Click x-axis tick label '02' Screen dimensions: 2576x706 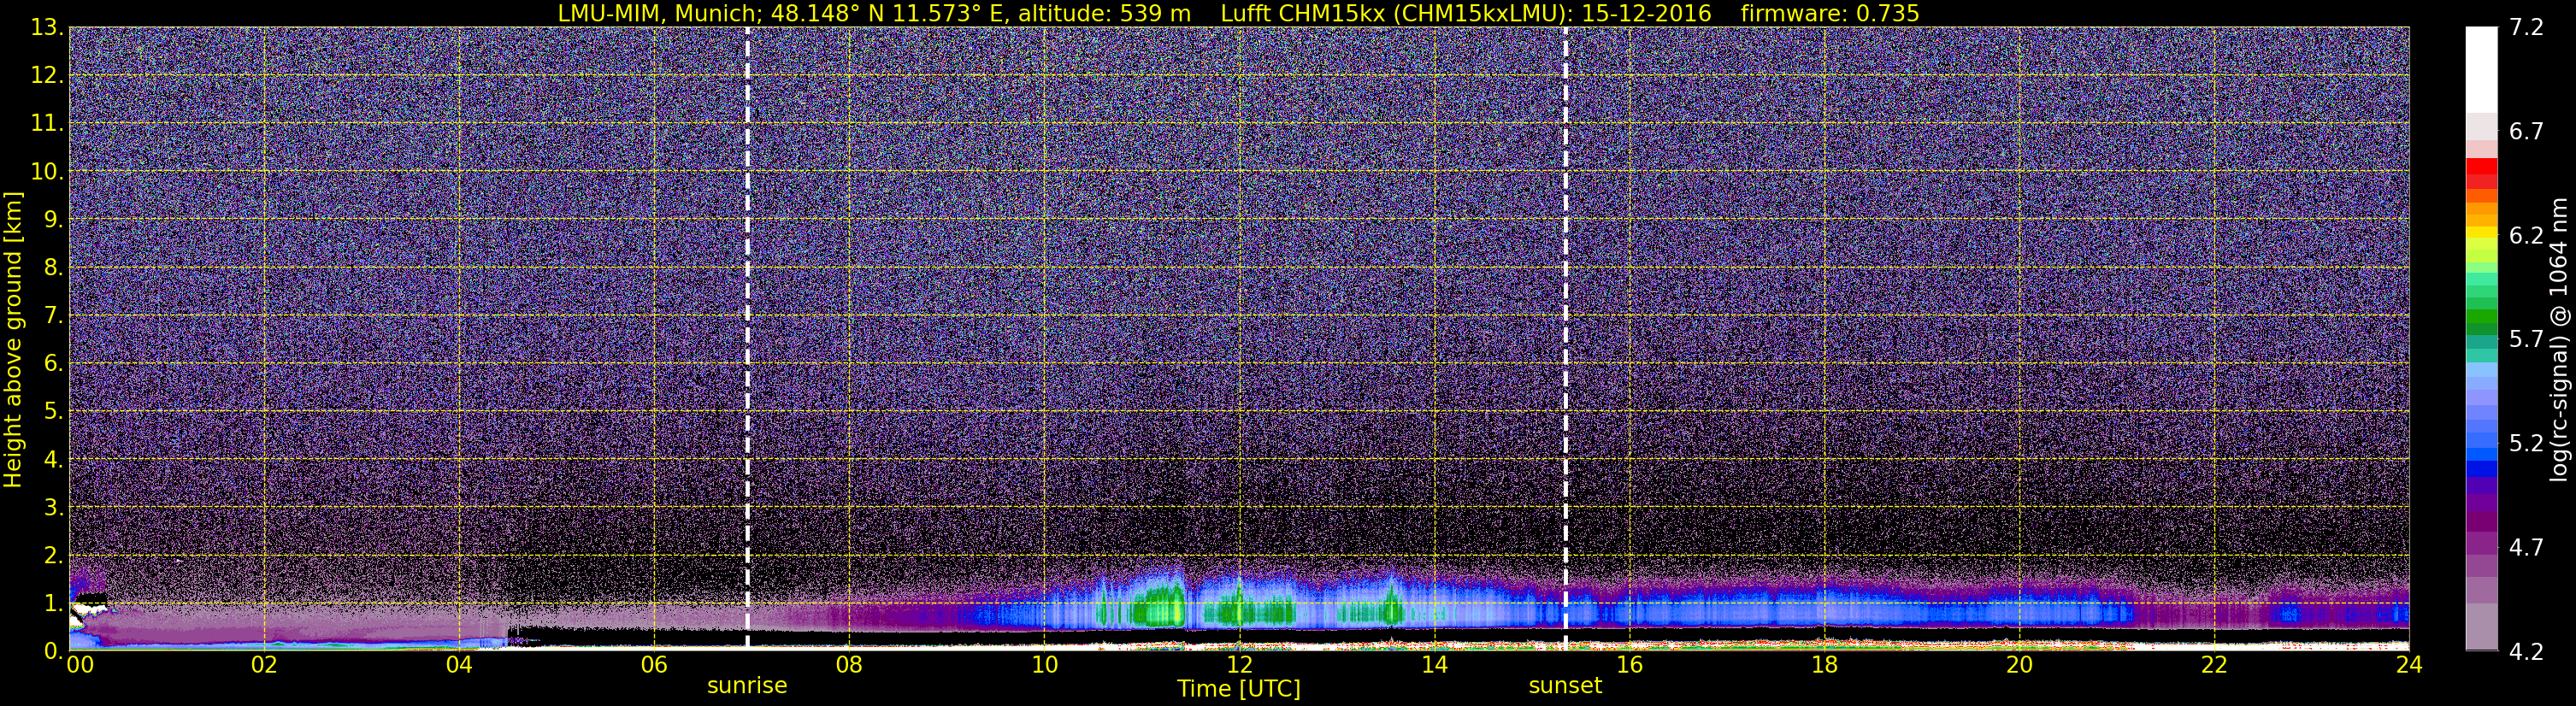pos(264,666)
